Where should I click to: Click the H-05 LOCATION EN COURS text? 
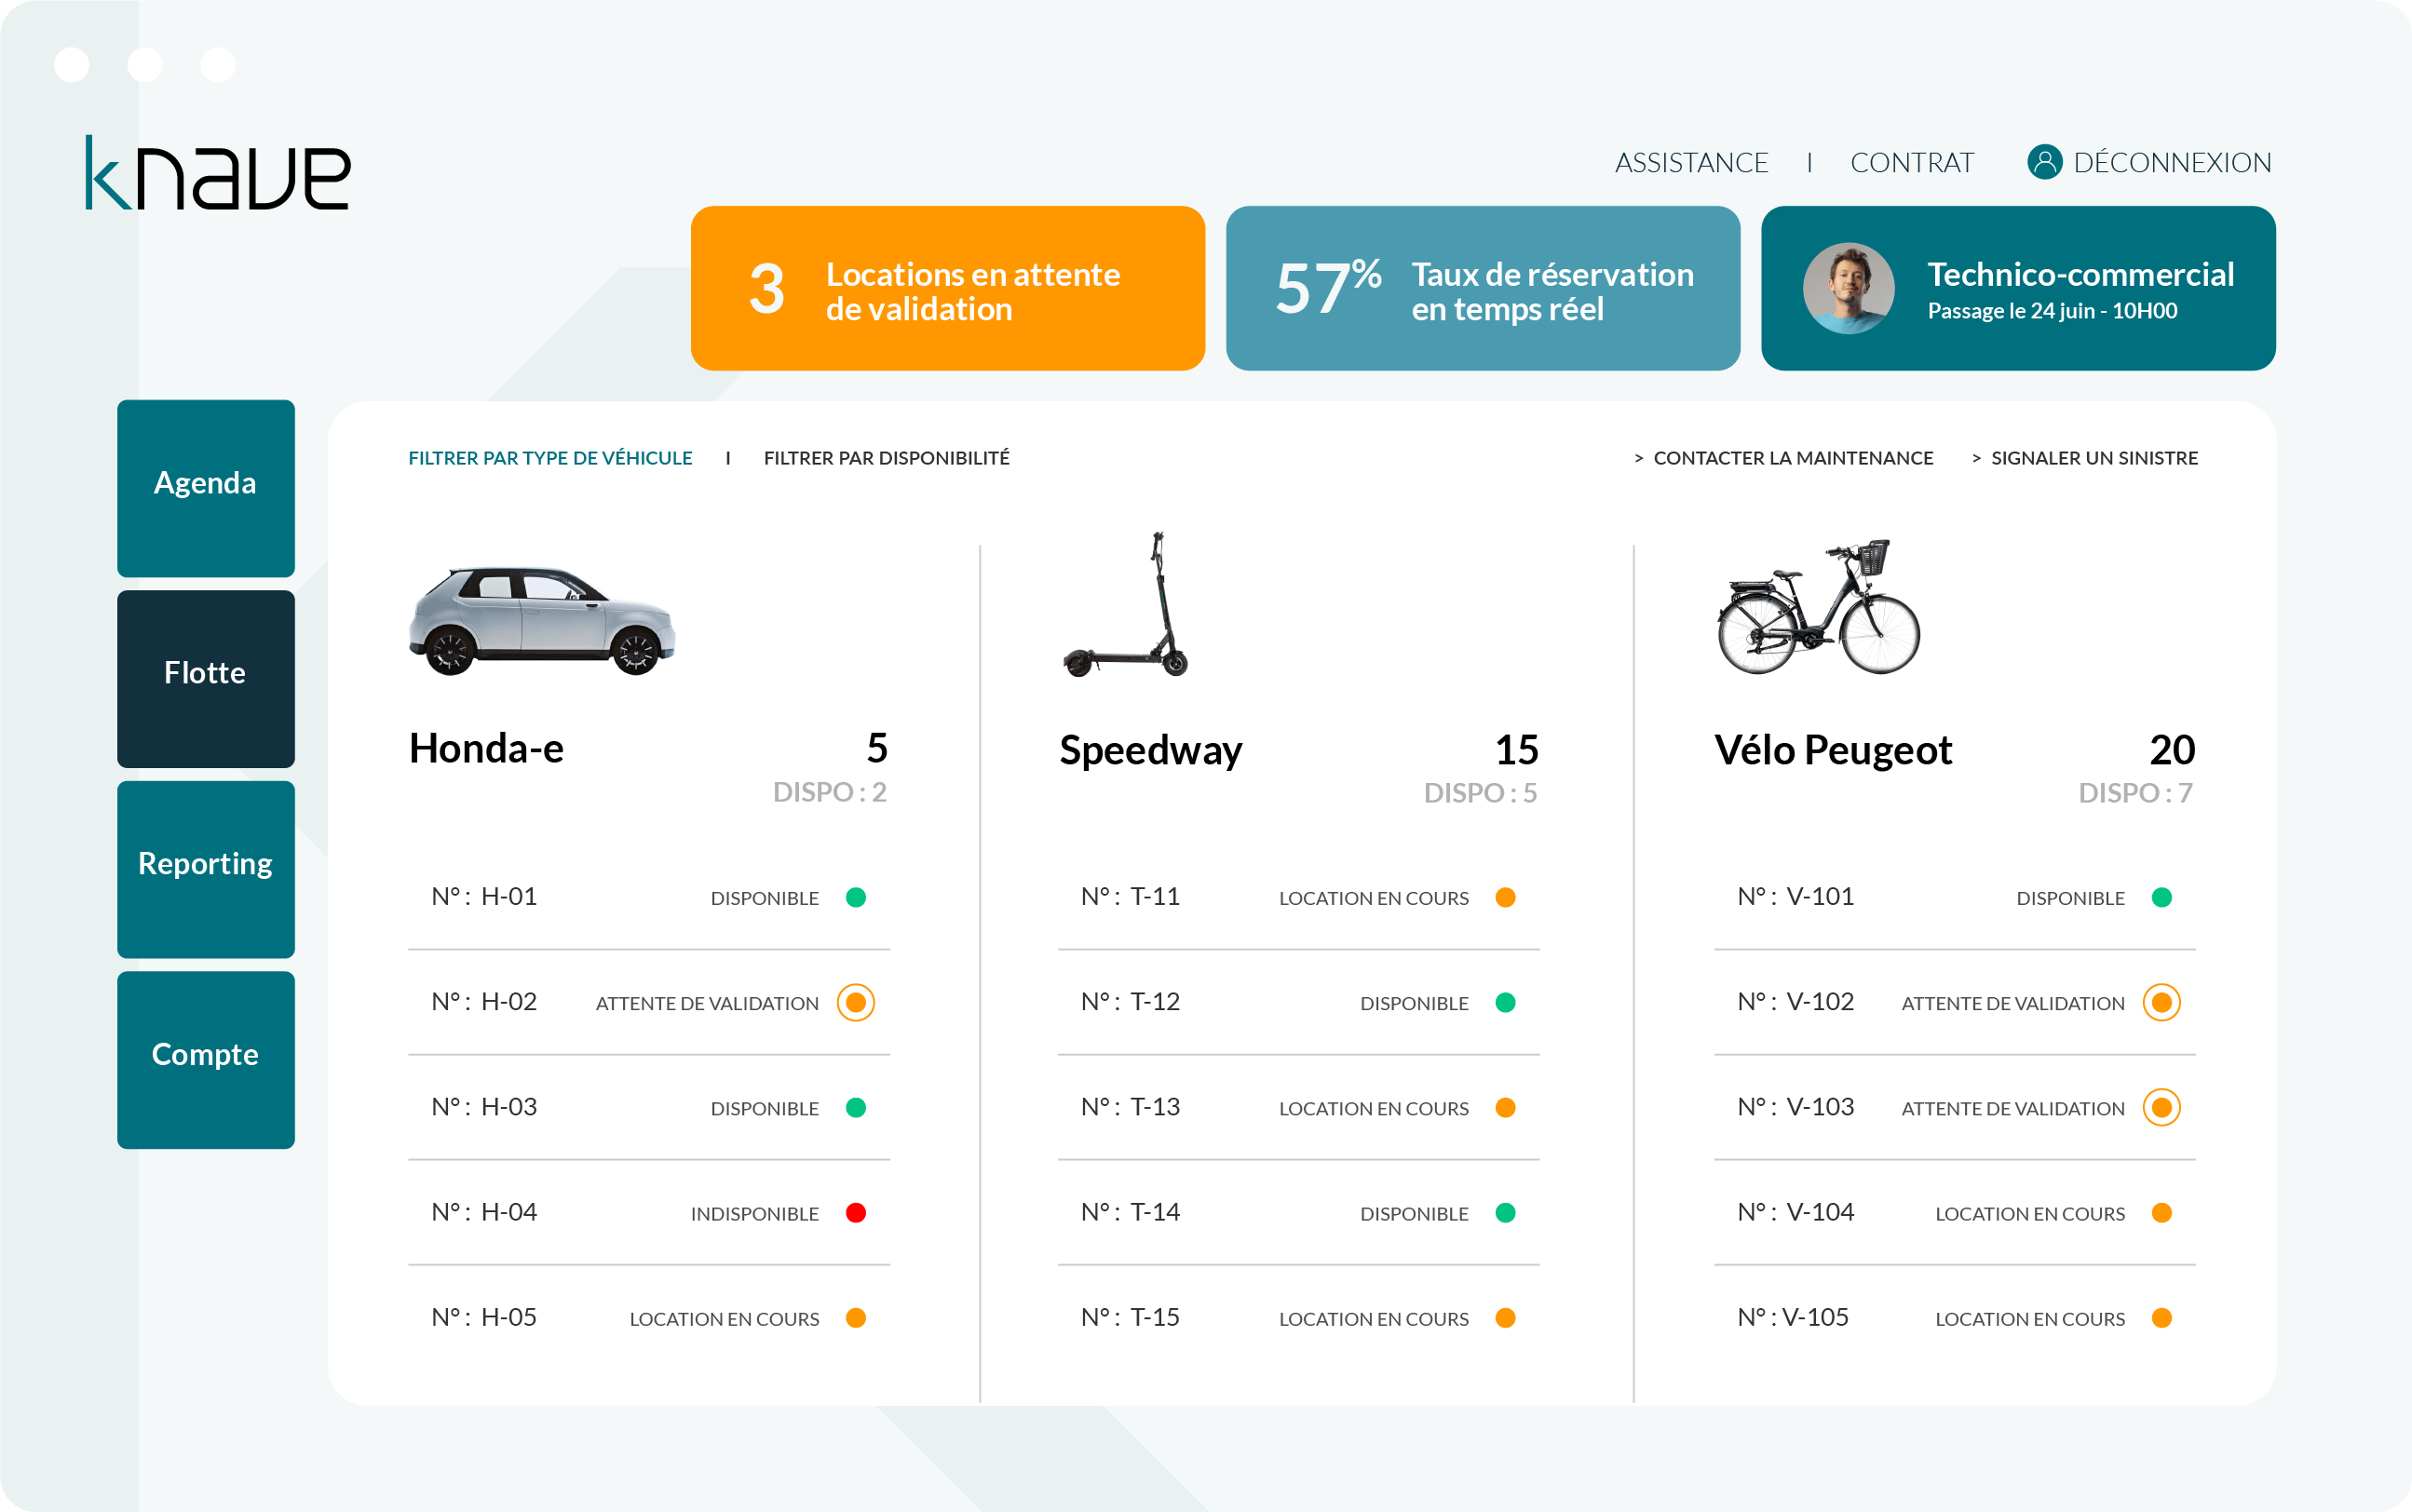(x=724, y=1319)
